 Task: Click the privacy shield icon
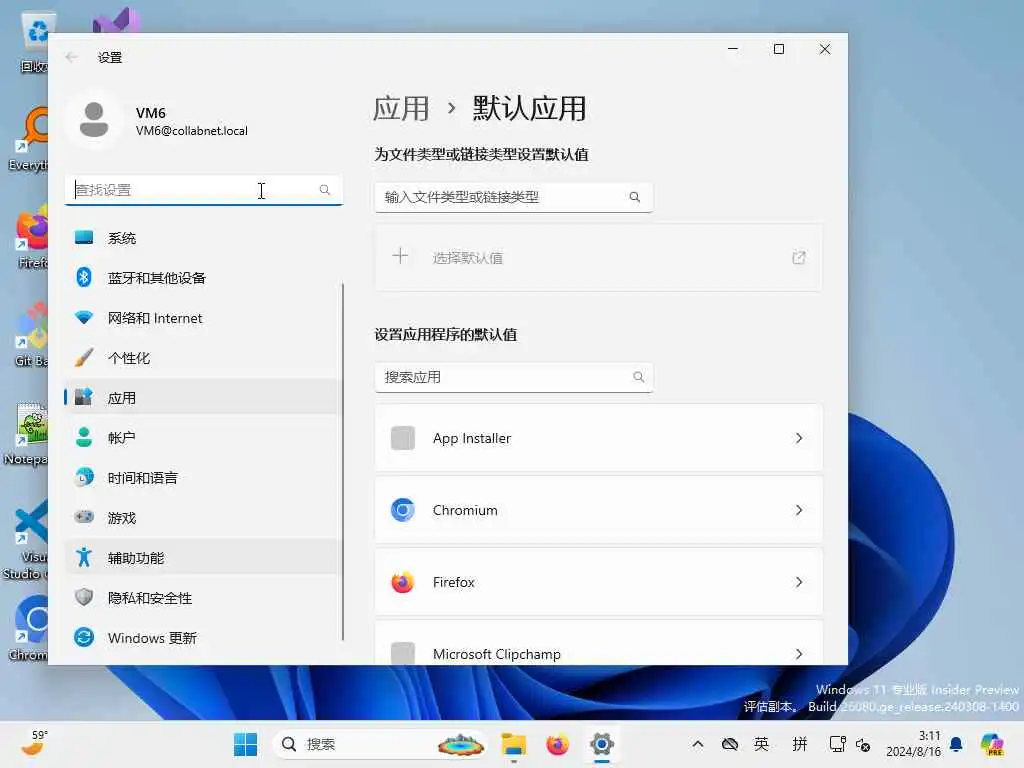84,597
